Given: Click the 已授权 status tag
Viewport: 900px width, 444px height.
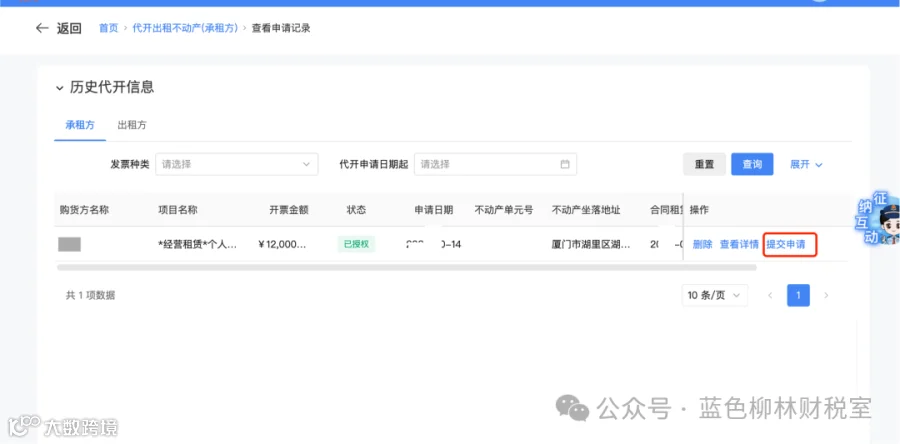Looking at the screenshot, I should click(x=356, y=244).
